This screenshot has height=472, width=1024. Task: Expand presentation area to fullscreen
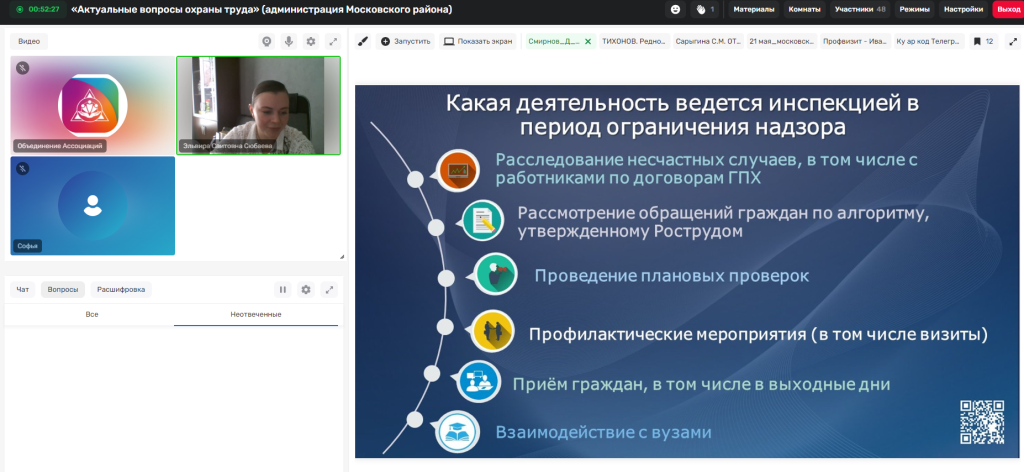coord(1014,41)
